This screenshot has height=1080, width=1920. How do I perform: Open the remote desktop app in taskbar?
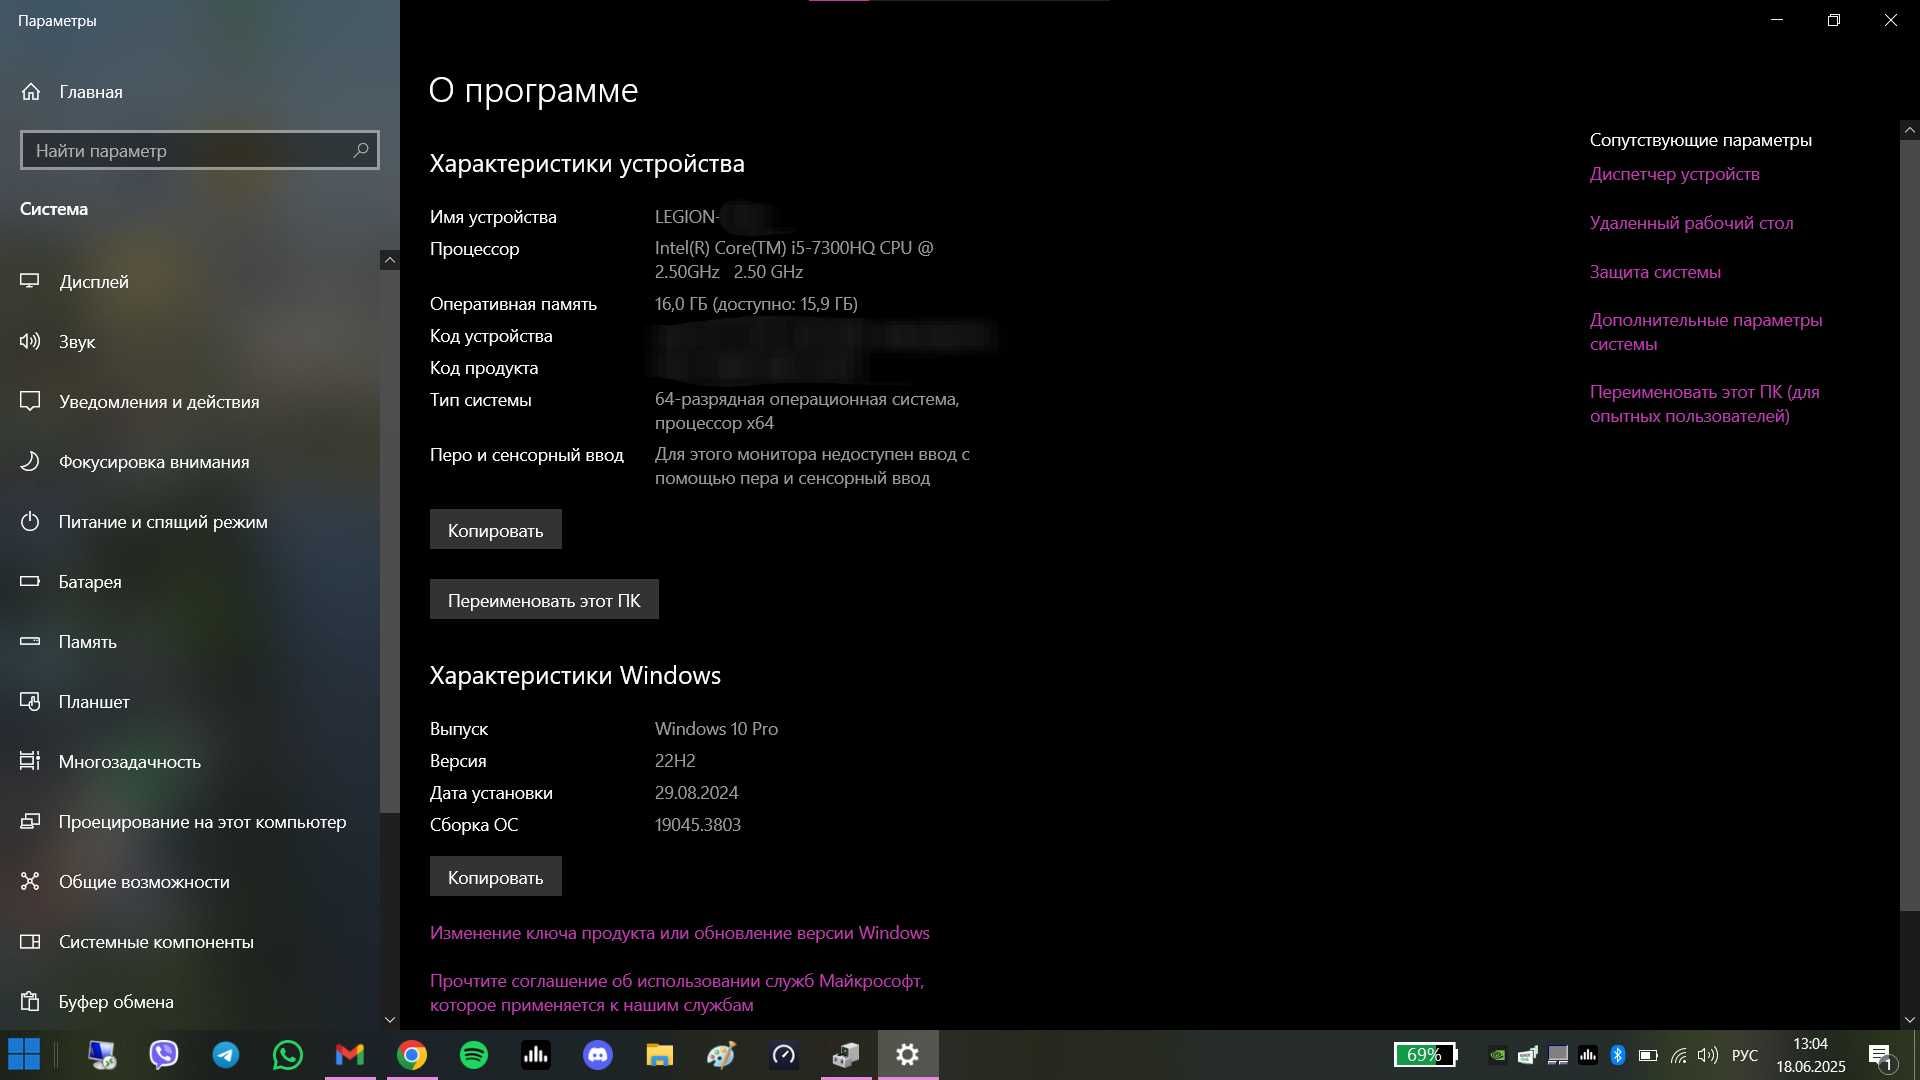(x=102, y=1055)
